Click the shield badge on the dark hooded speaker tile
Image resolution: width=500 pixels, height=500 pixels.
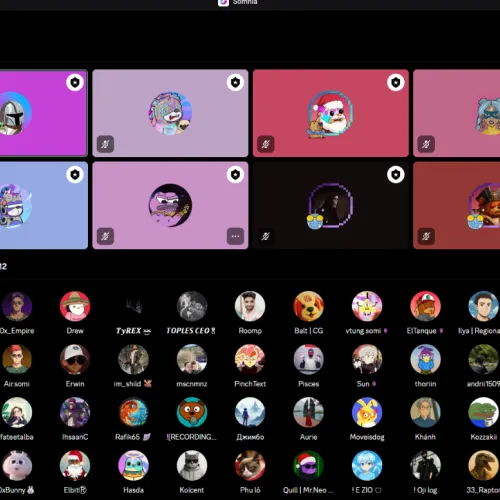[396, 174]
